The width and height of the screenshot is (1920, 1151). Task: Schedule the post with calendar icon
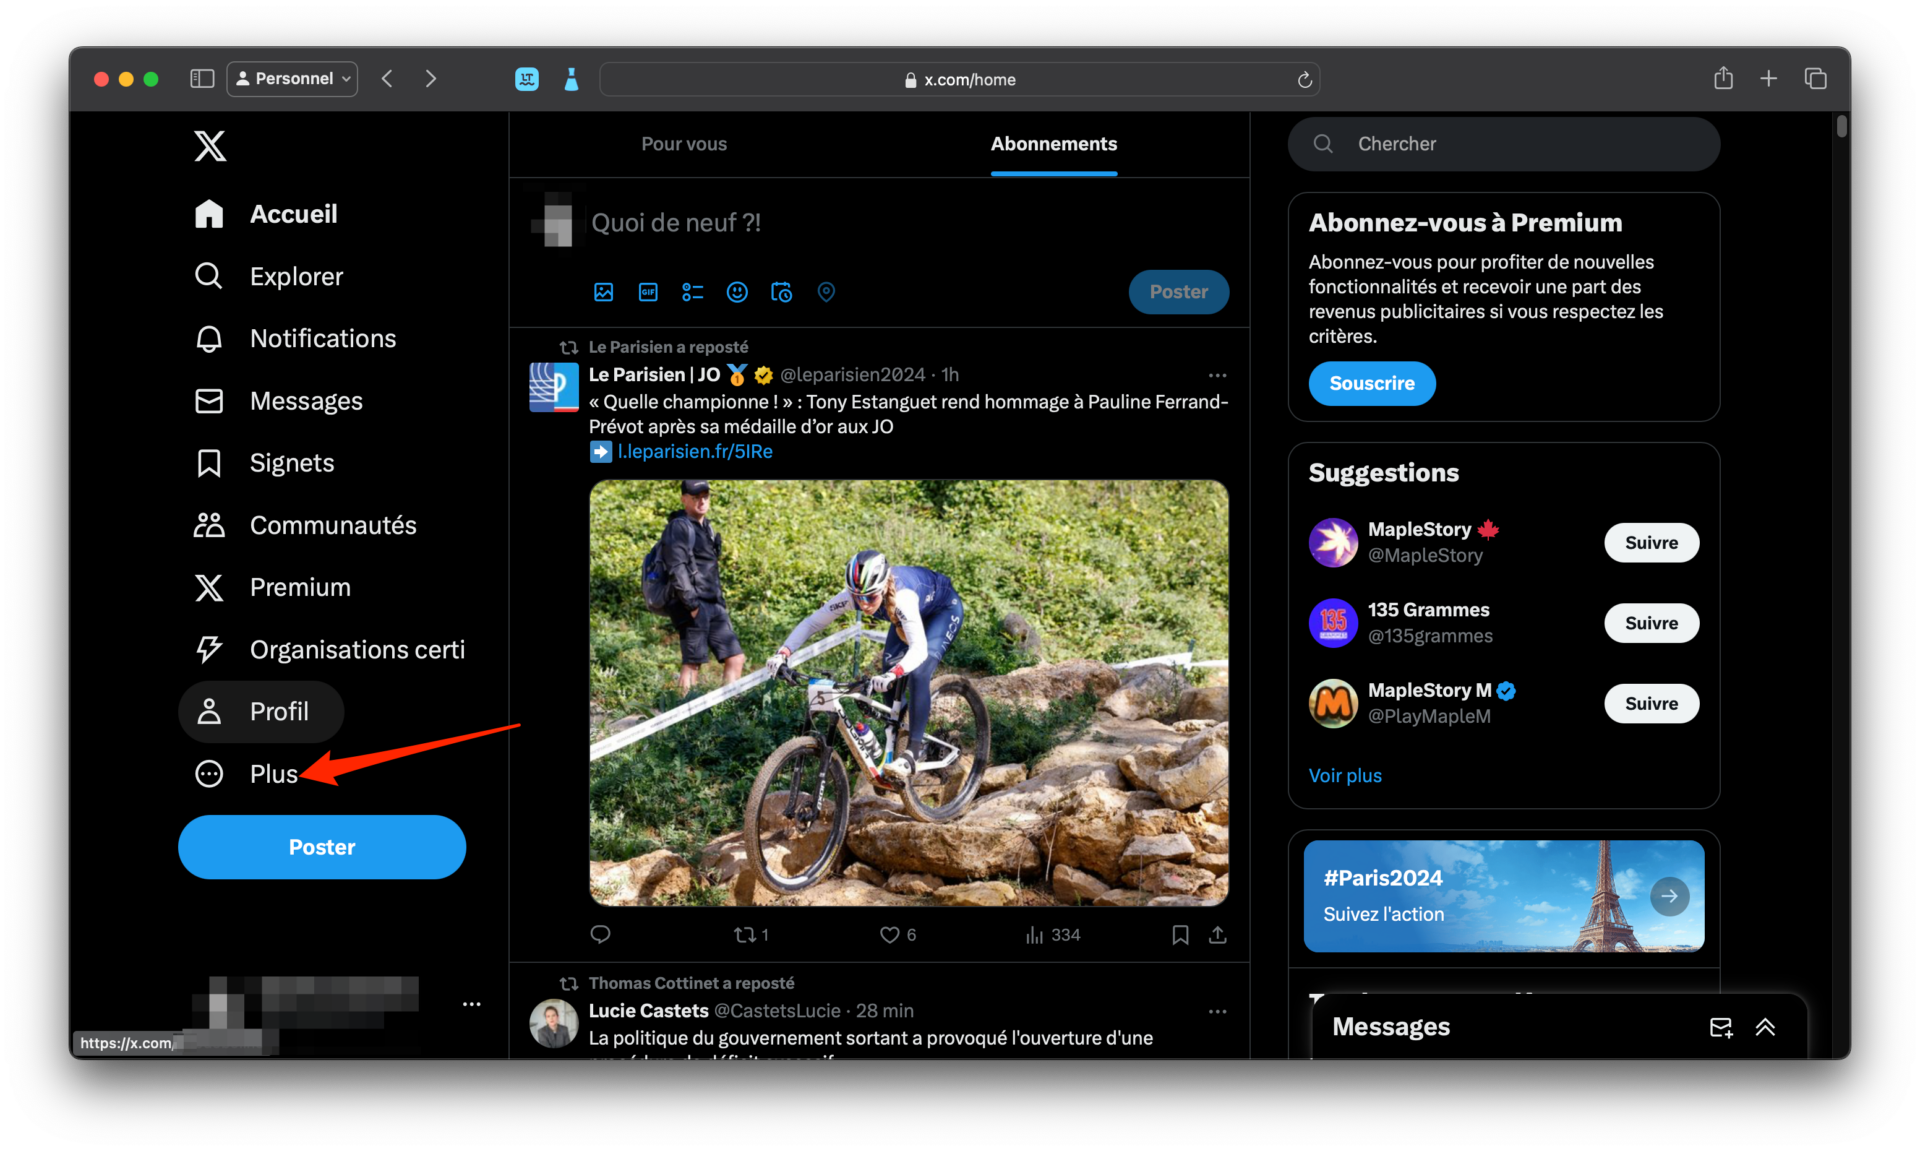pos(781,292)
